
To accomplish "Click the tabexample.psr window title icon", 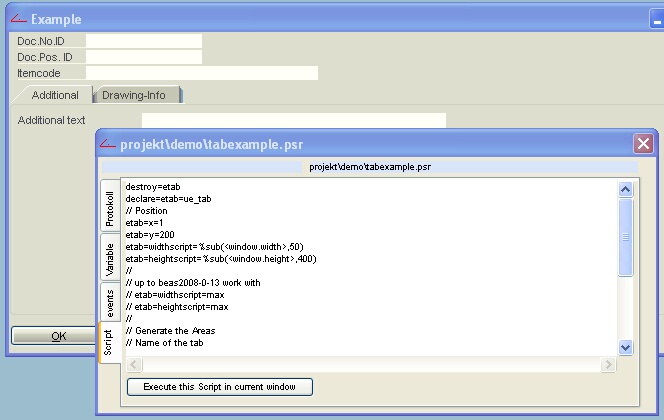I will [x=106, y=143].
